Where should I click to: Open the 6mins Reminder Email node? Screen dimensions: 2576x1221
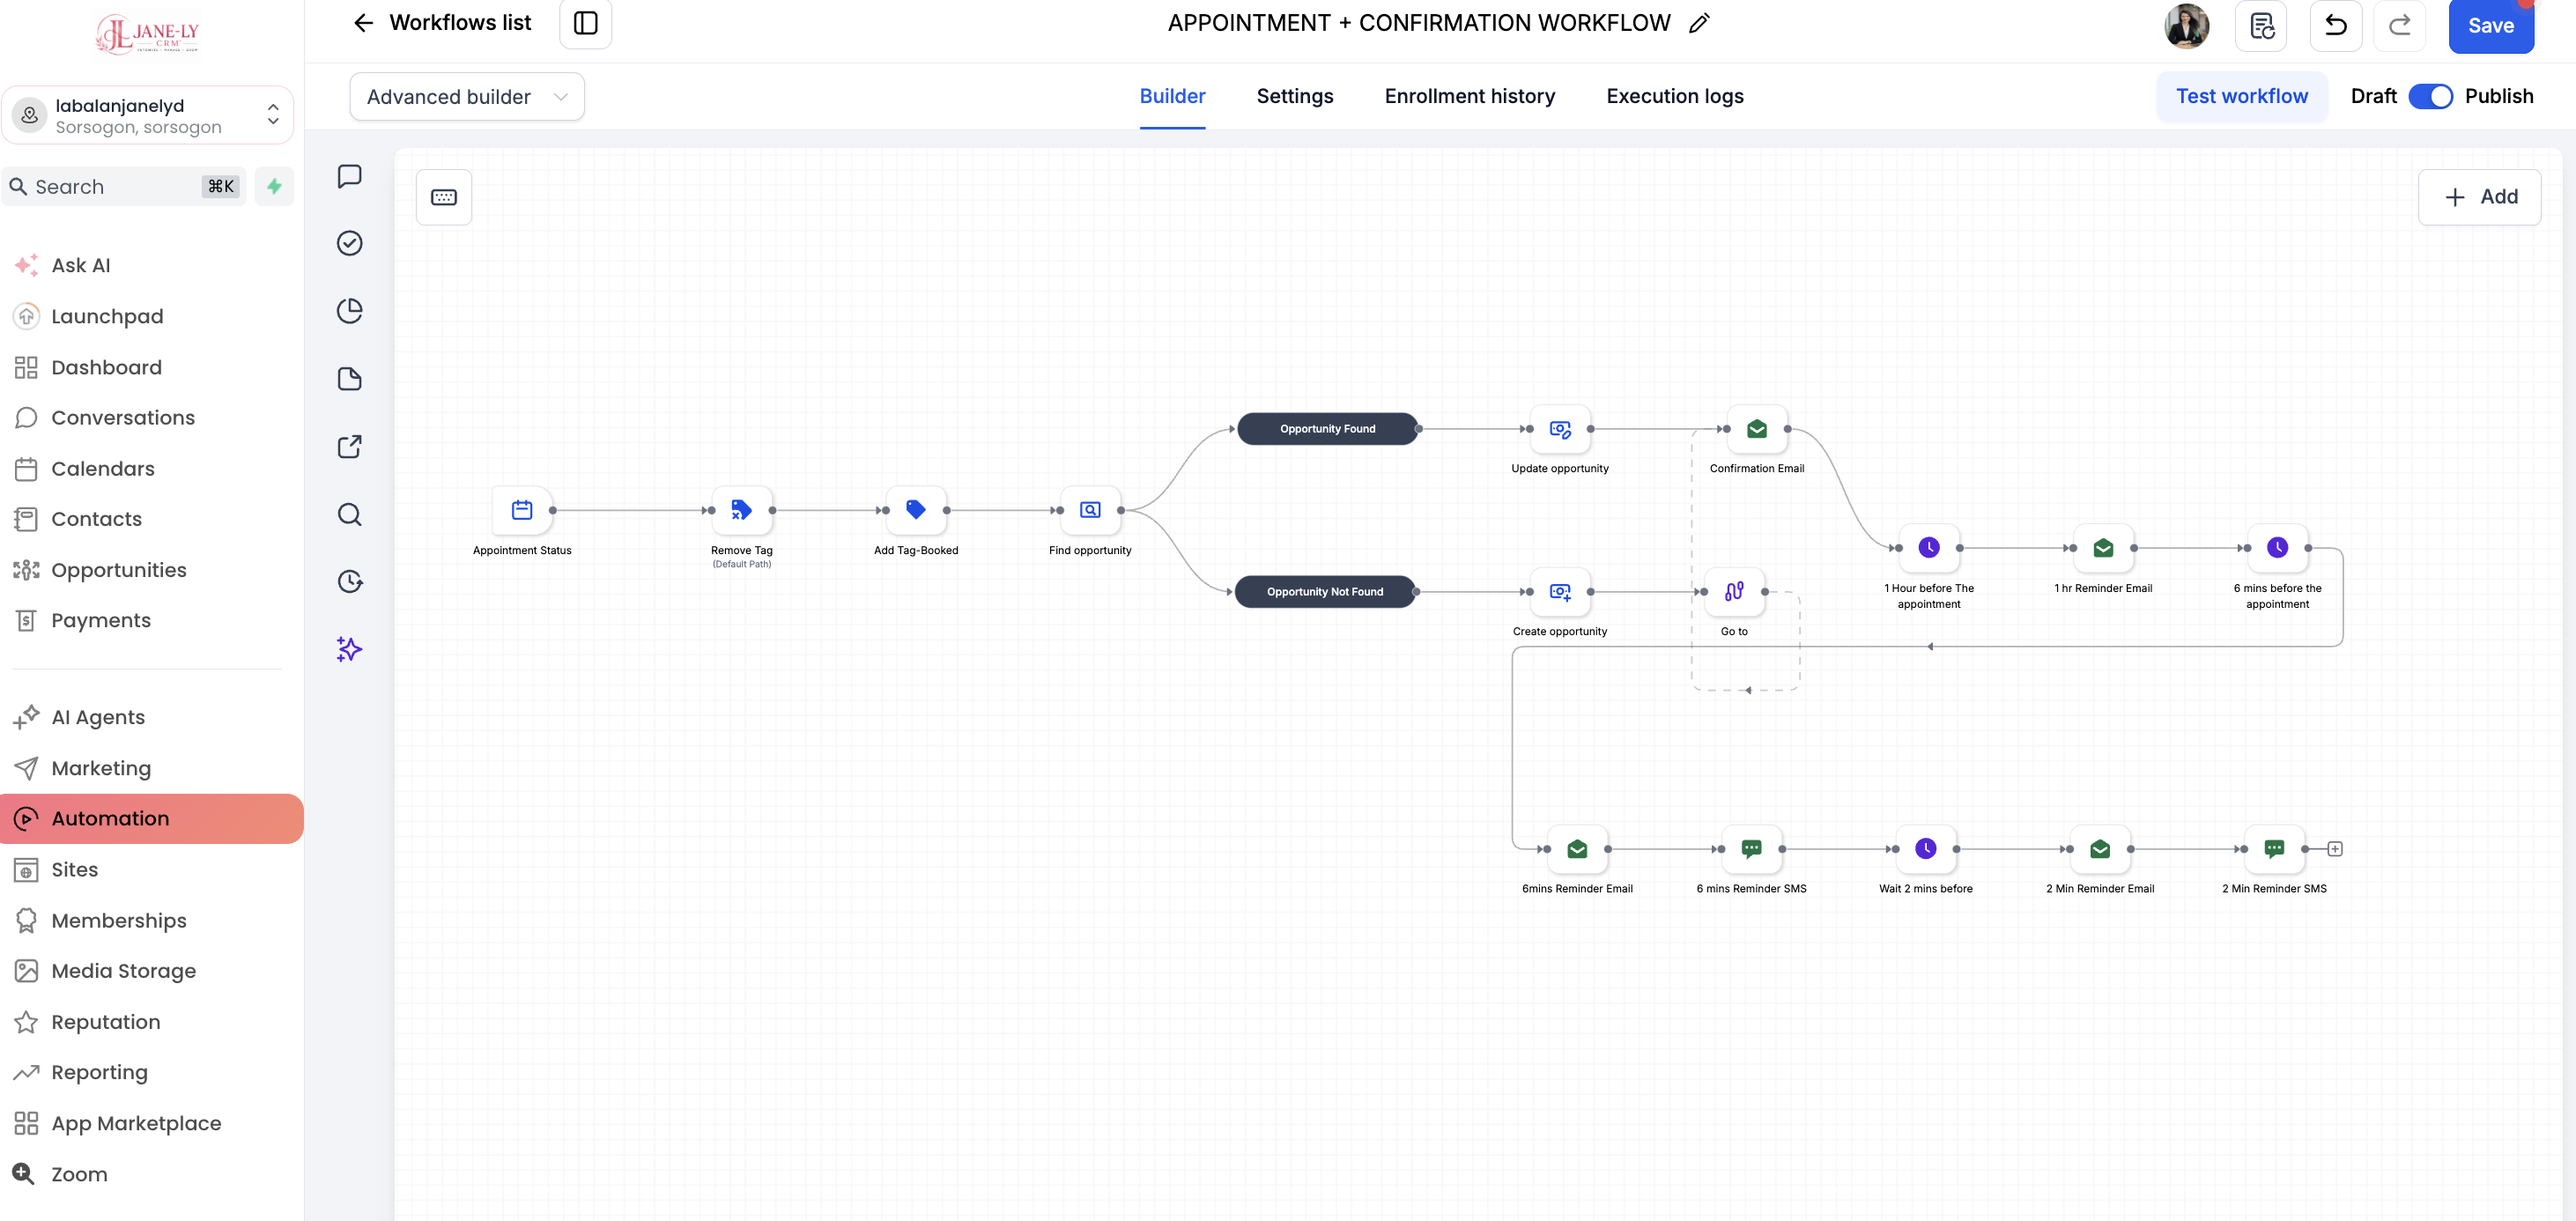pyautogui.click(x=1577, y=849)
